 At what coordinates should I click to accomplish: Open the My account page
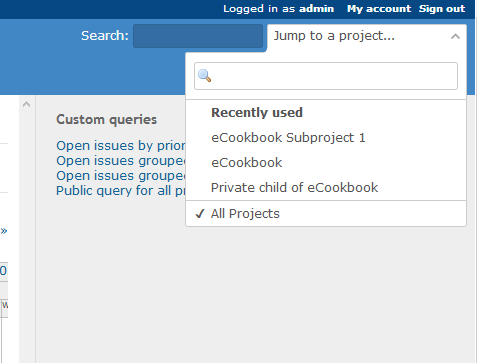coord(379,9)
